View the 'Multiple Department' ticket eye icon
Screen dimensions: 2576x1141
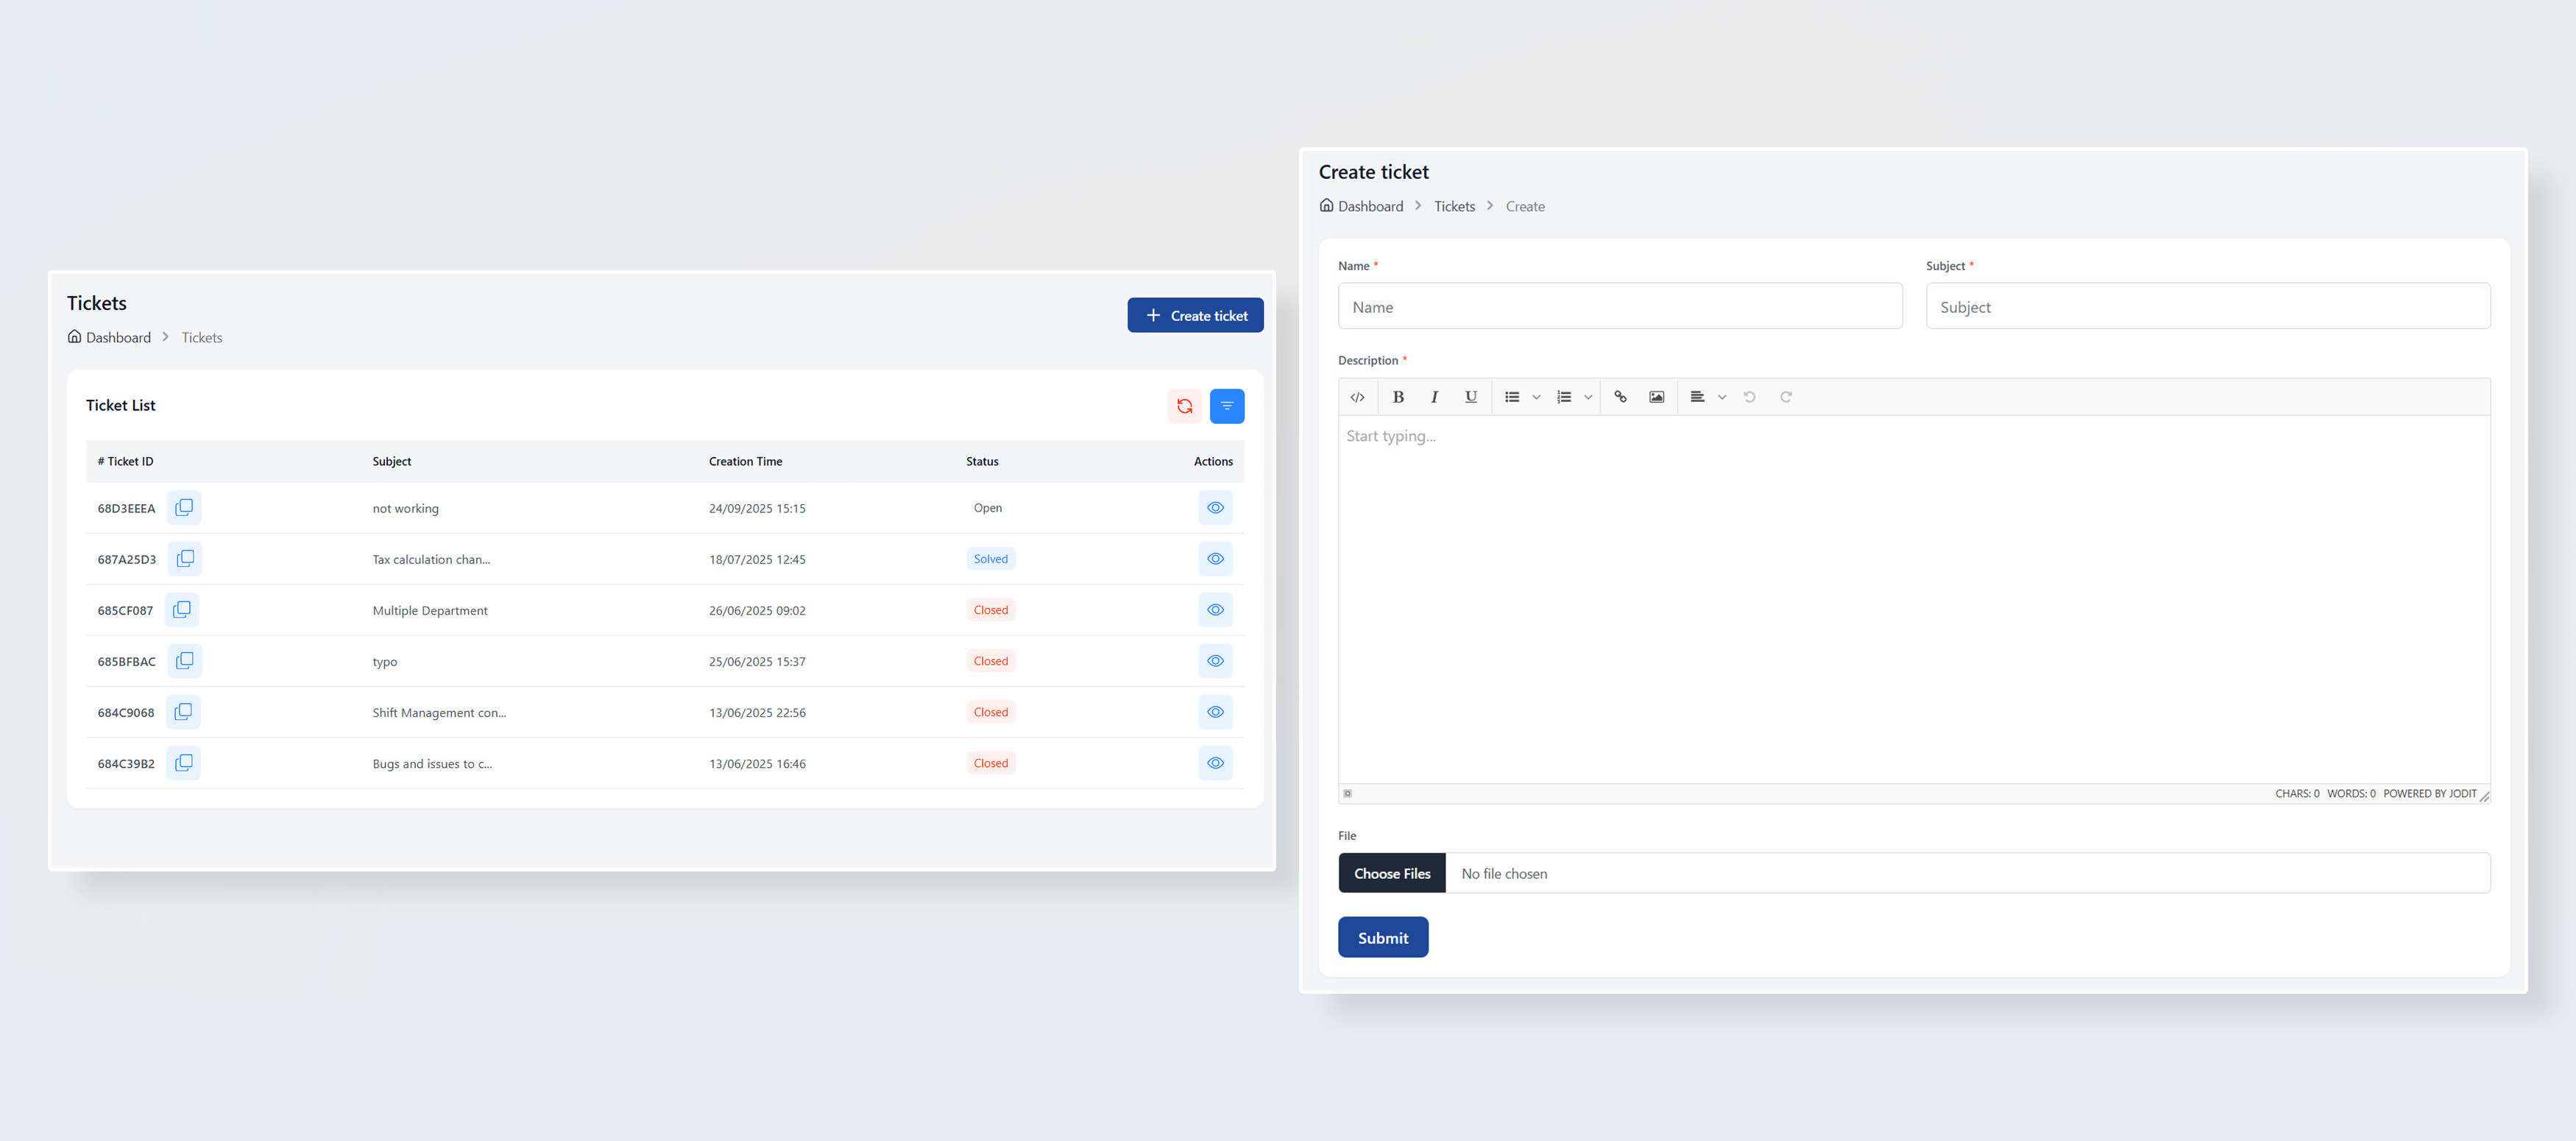coord(1215,610)
